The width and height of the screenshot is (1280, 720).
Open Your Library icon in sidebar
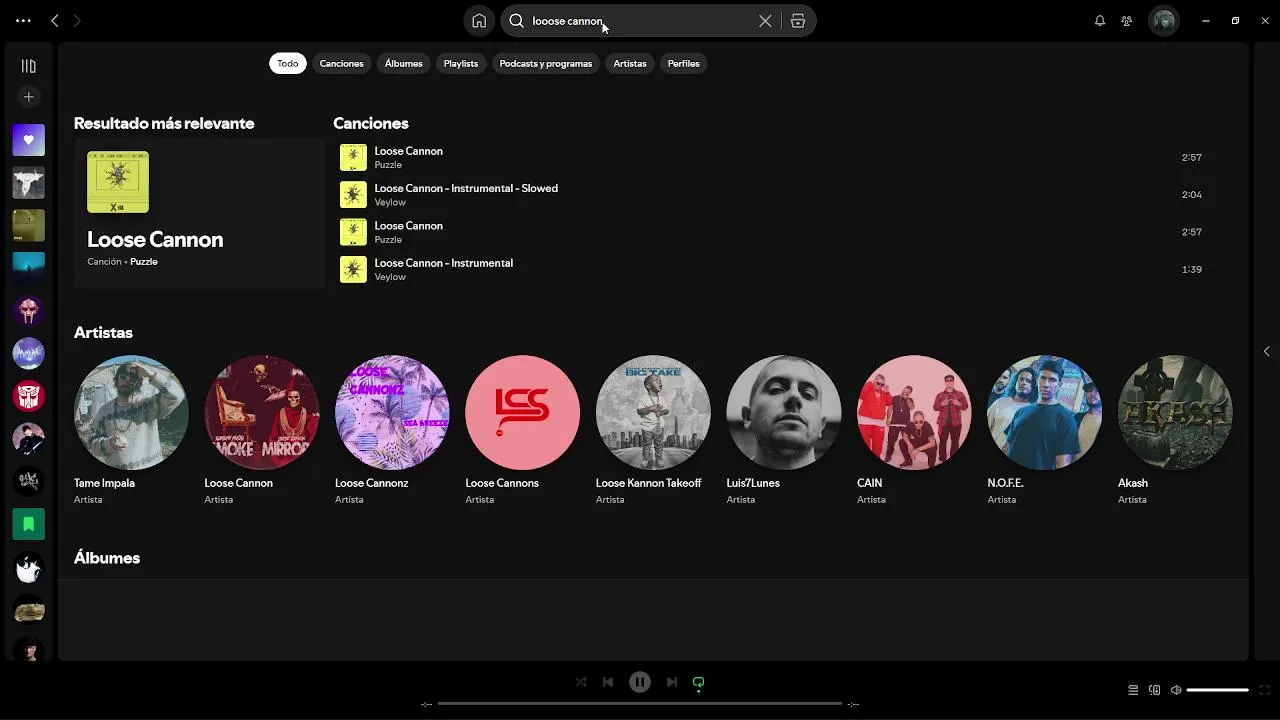(28, 66)
